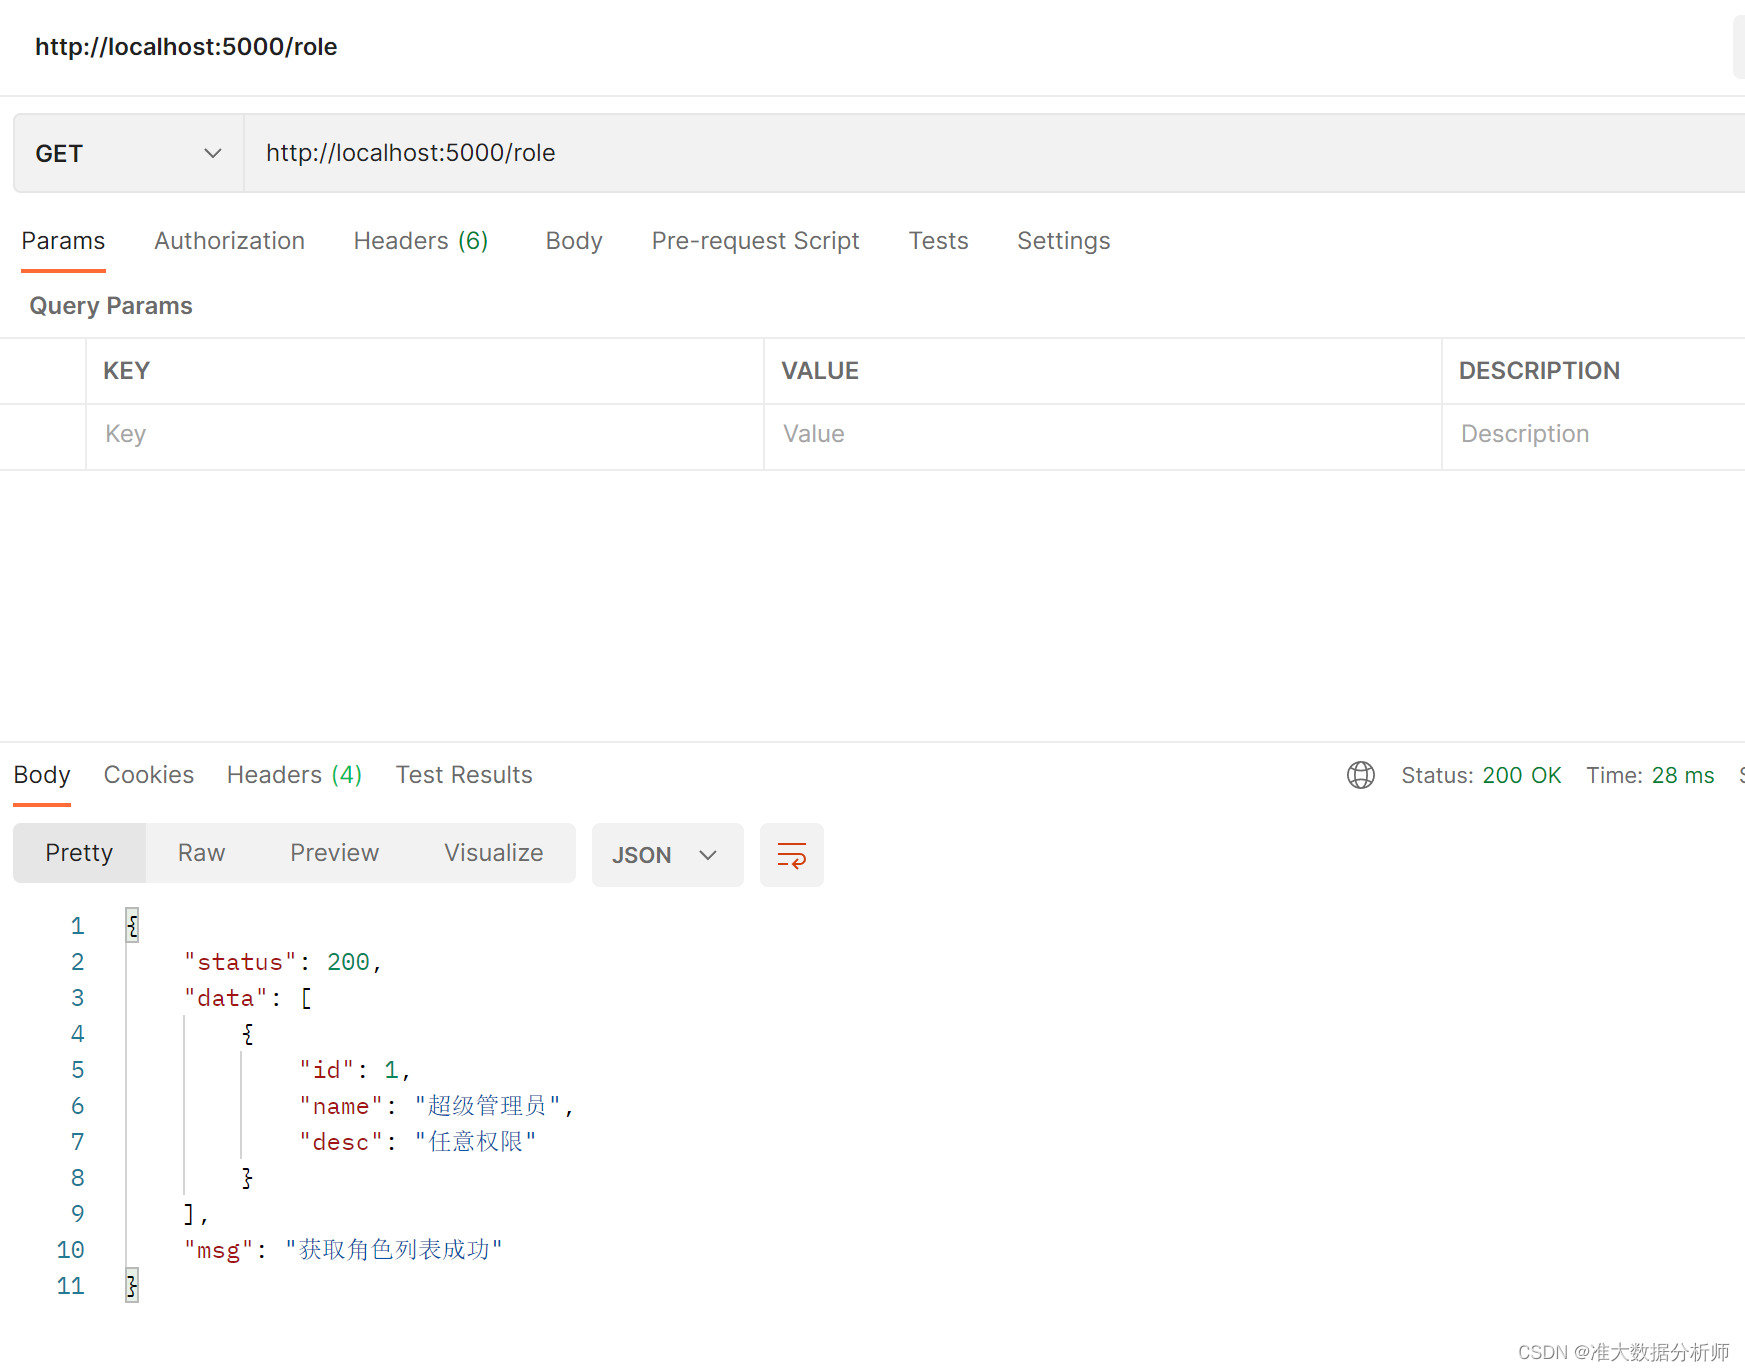The image size is (1745, 1371).
Task: Switch to Raw response view
Action: pyautogui.click(x=201, y=853)
